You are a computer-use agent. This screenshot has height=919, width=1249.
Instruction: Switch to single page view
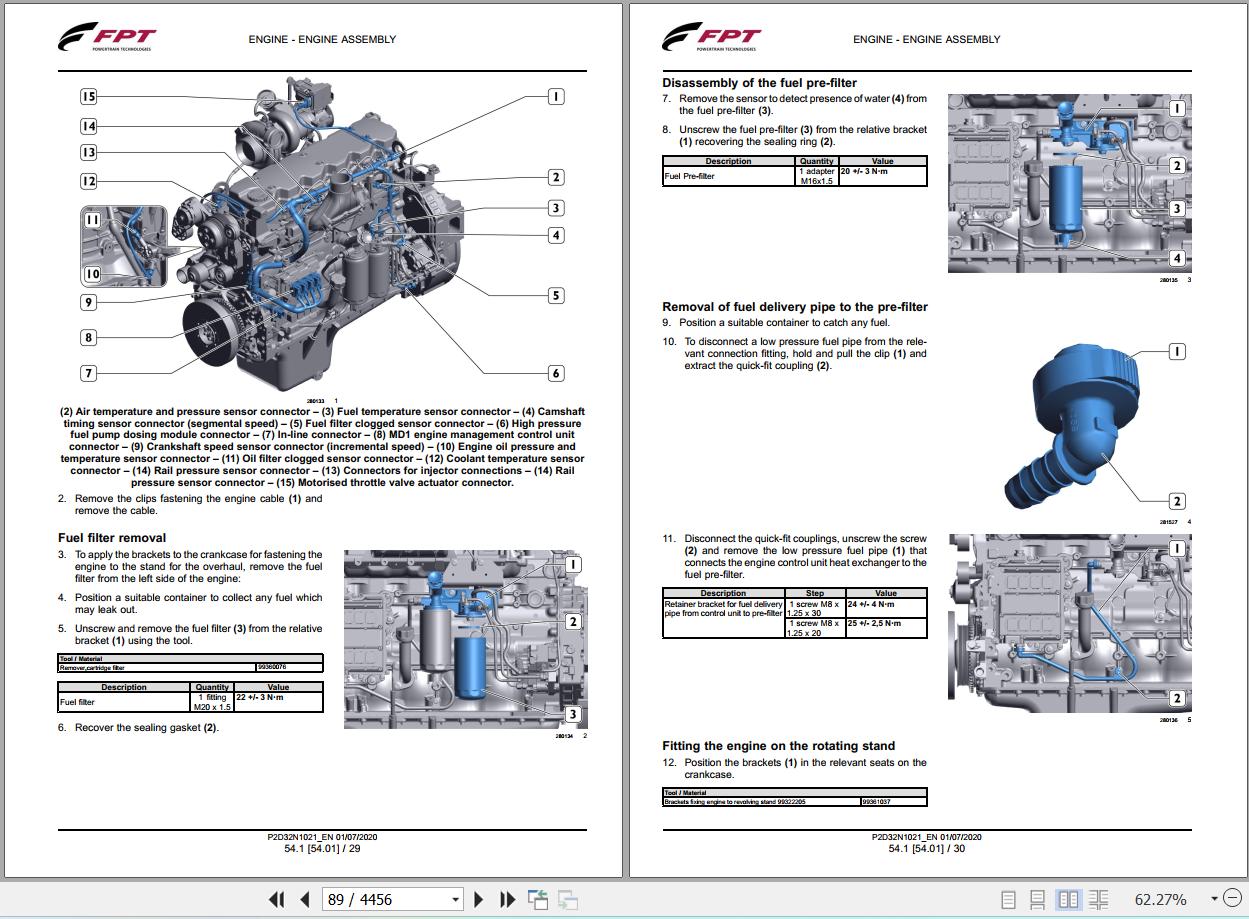point(1008,900)
